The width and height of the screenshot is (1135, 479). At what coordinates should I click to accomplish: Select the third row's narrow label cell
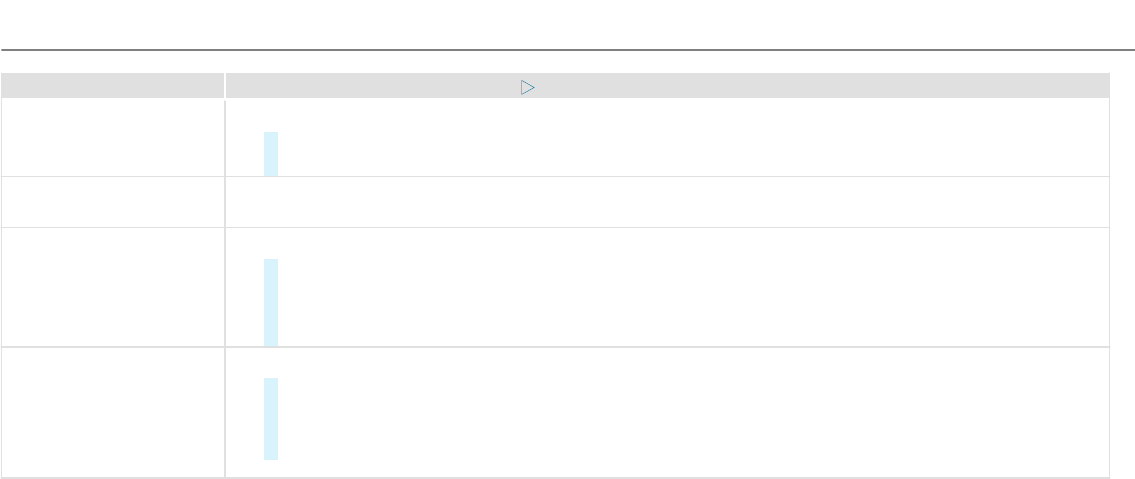(112, 287)
